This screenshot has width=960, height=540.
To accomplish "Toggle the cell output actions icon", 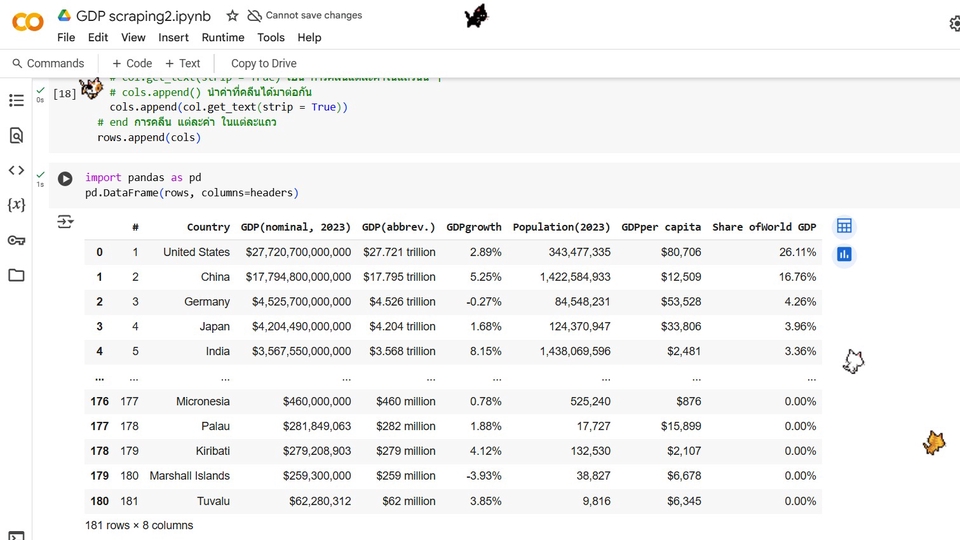I will (65, 222).
